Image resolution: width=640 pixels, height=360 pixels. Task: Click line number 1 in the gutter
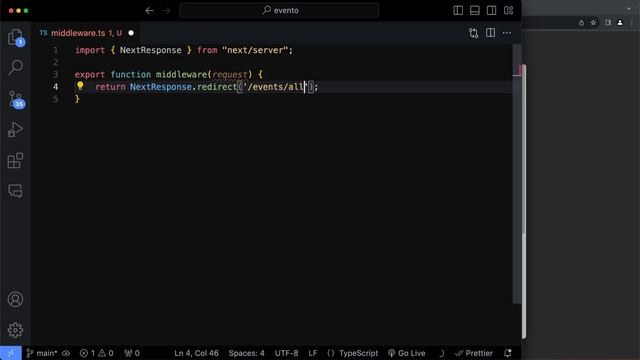[56, 50]
